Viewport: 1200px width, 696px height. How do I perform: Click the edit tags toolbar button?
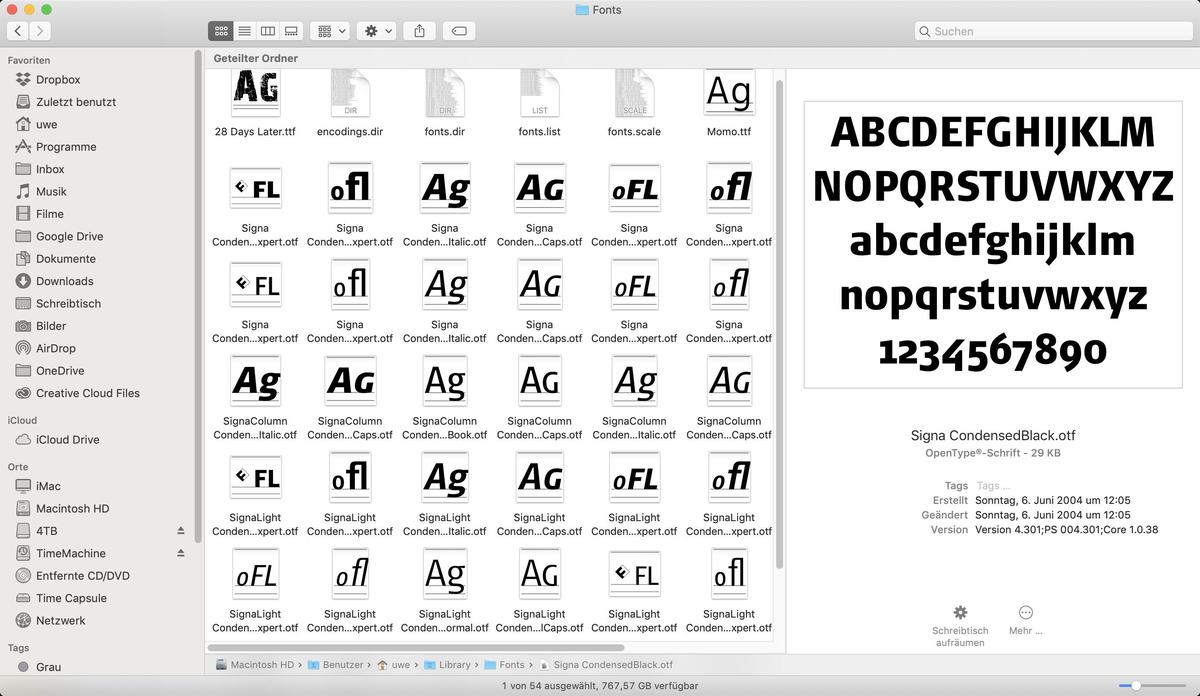pos(459,31)
